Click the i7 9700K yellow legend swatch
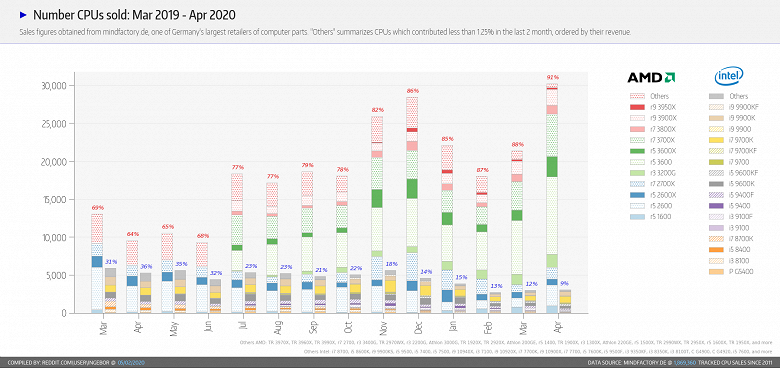The image size is (780, 368). tap(716, 140)
